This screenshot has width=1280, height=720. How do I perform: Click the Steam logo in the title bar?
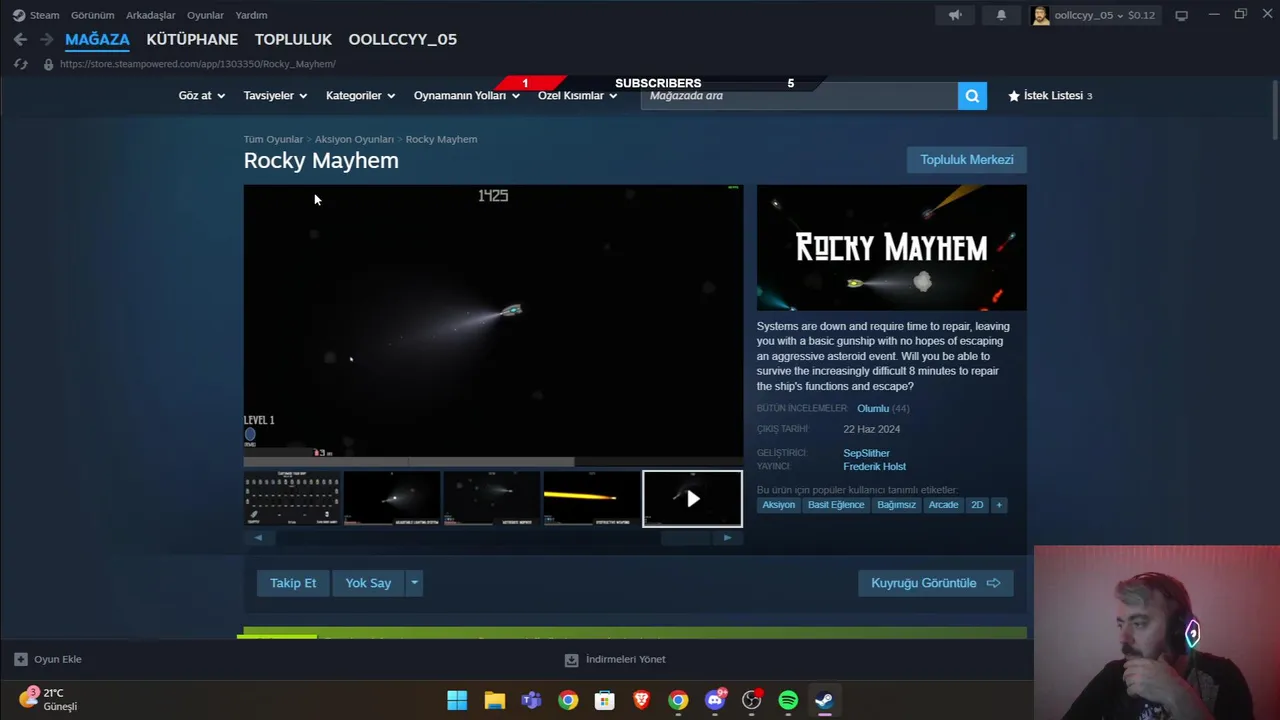19,15
